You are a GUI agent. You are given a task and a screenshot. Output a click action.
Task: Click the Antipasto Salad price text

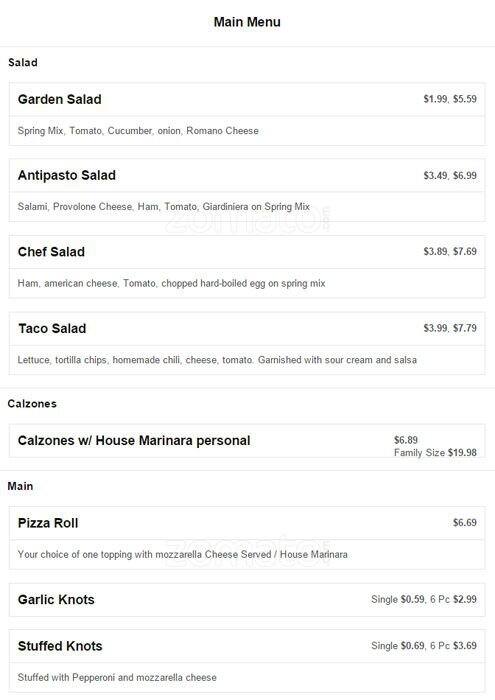(x=450, y=175)
